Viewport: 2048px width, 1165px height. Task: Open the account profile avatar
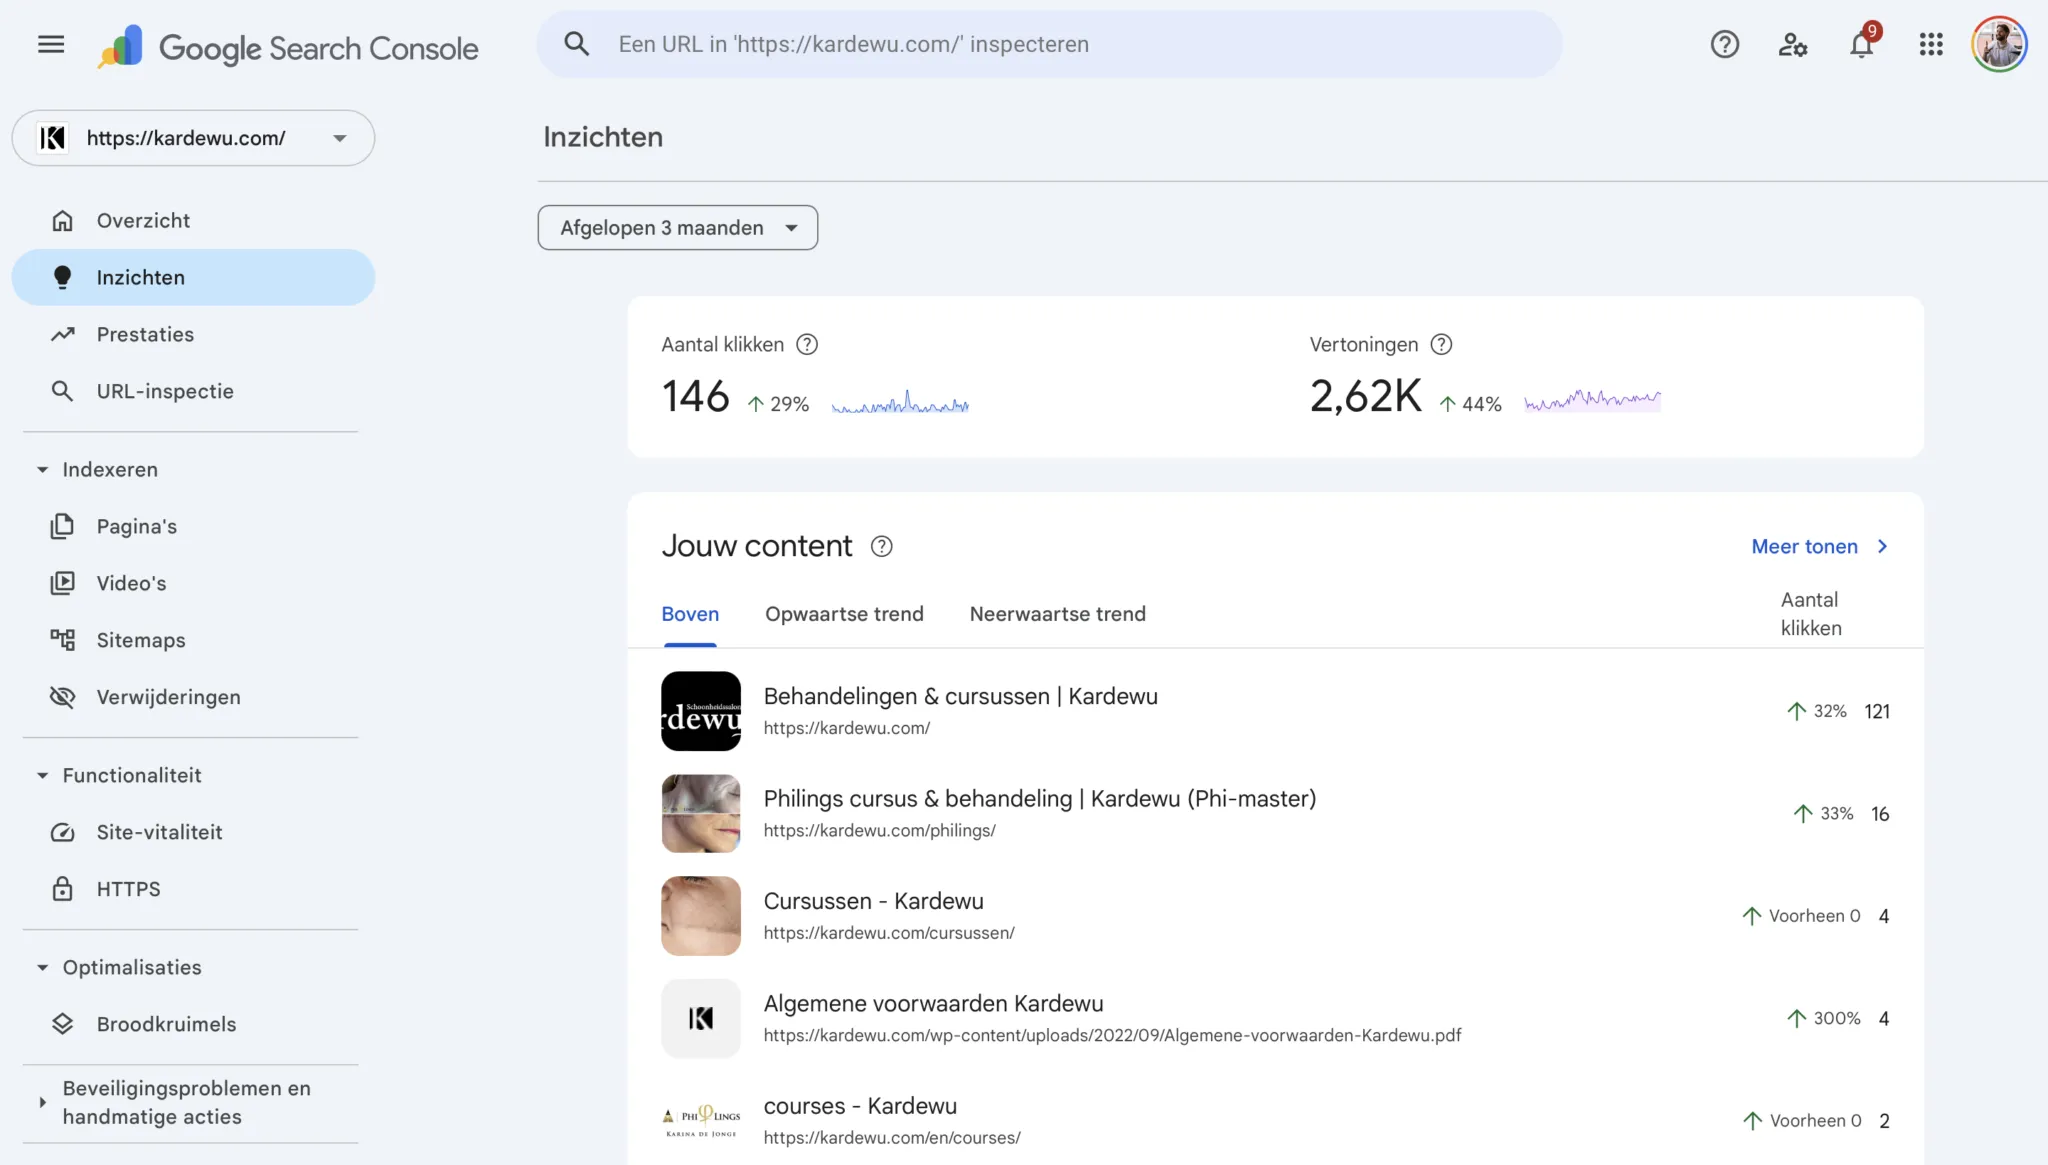click(1999, 44)
